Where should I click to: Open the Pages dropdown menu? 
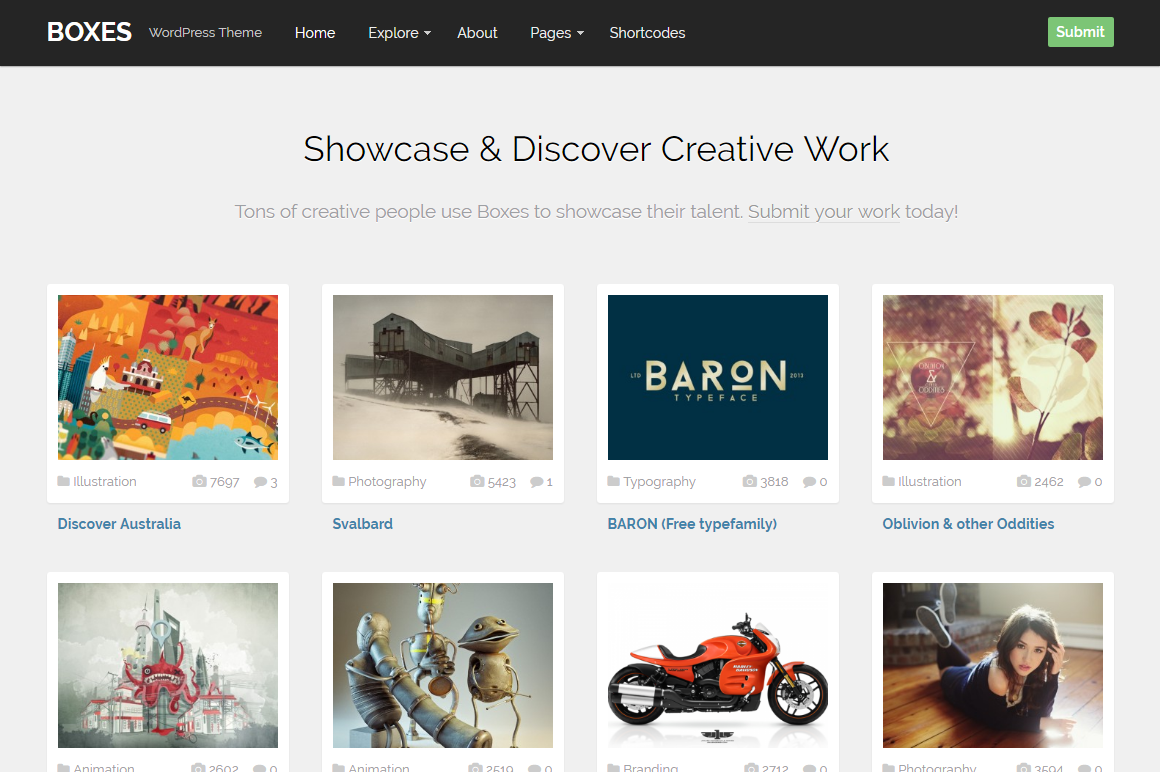[x=556, y=33]
